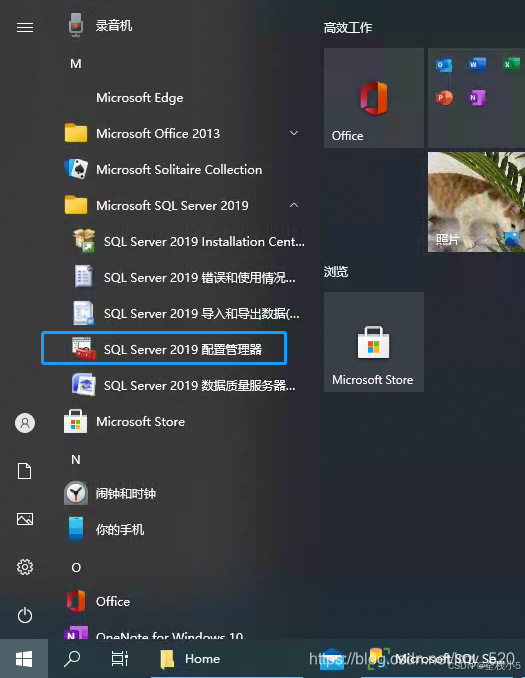Click the Microsoft Store bag icon in app list
525x678 pixels.
click(75, 422)
